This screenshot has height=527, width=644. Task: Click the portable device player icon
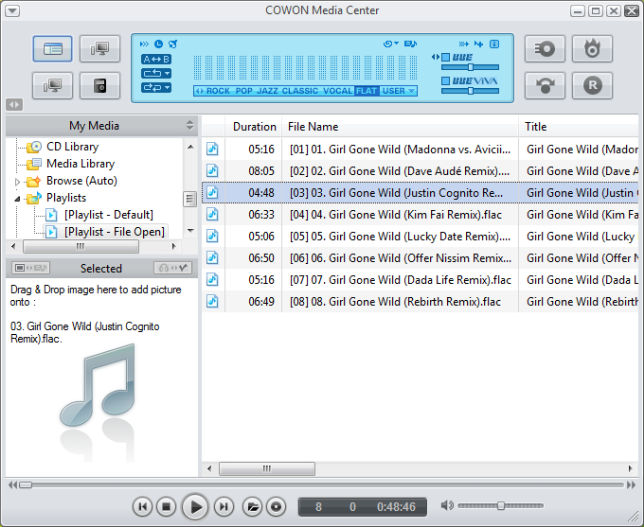(100, 85)
